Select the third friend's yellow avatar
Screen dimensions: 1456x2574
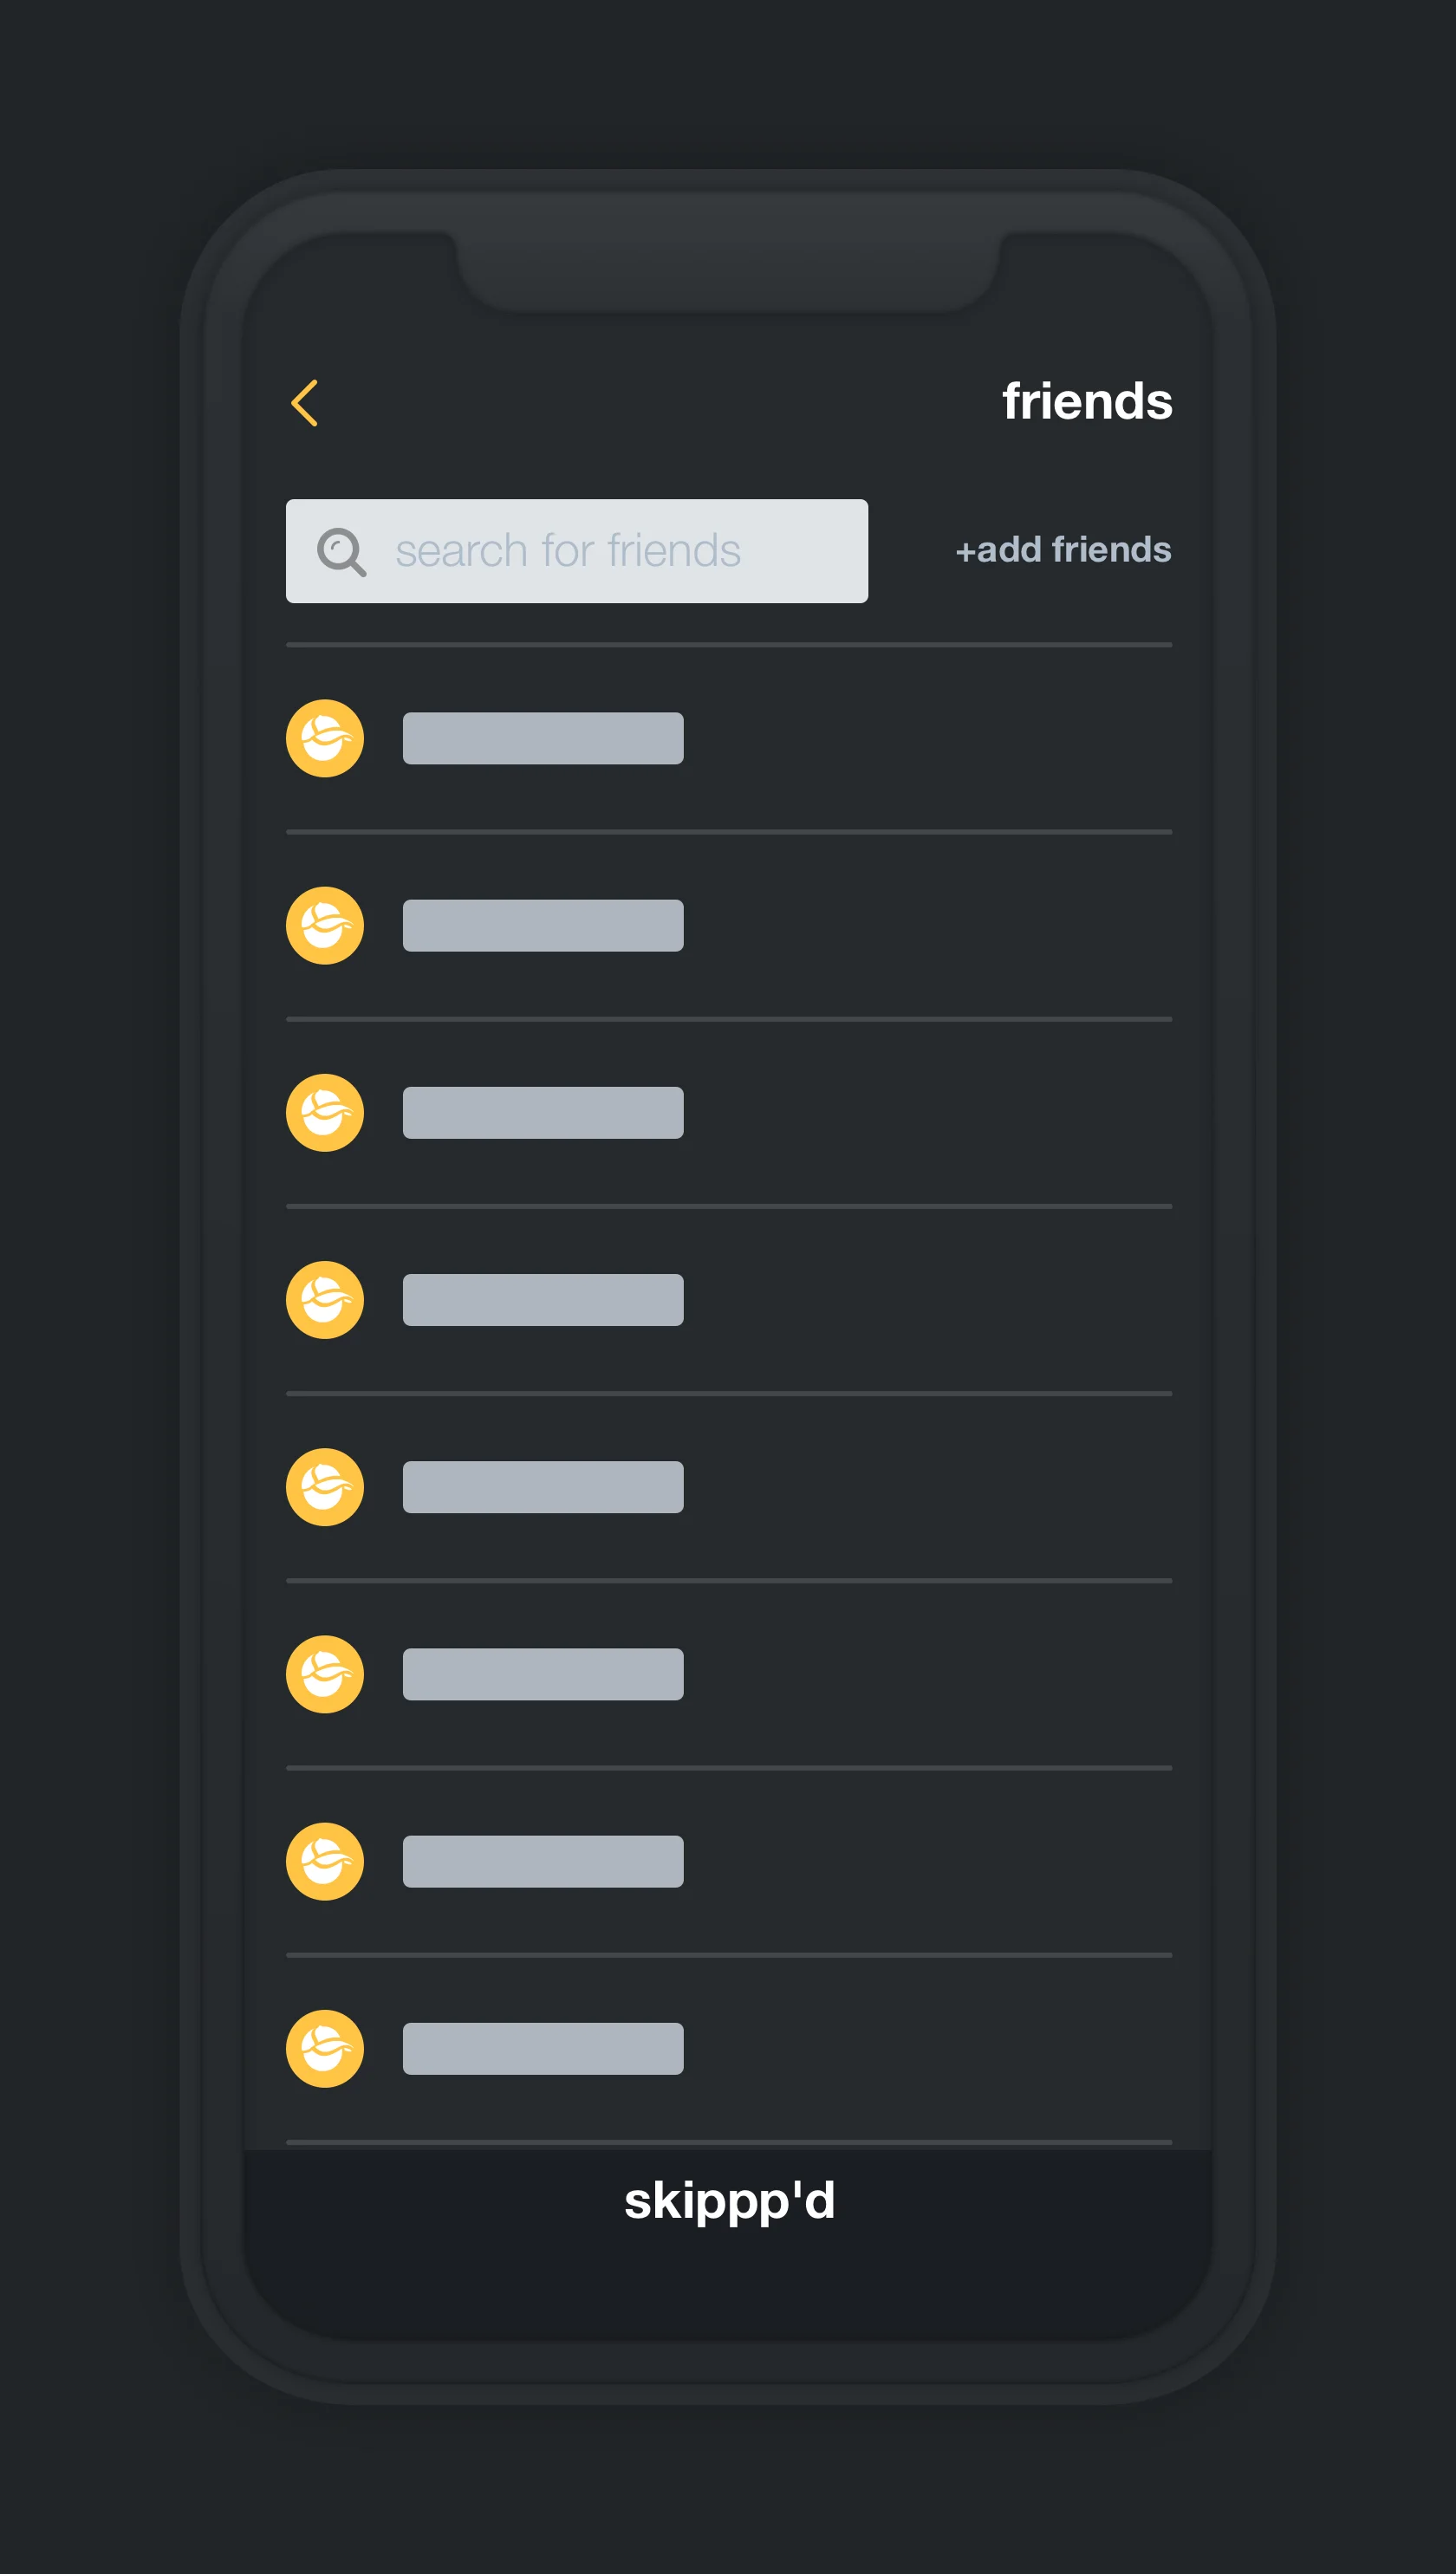tap(325, 1112)
